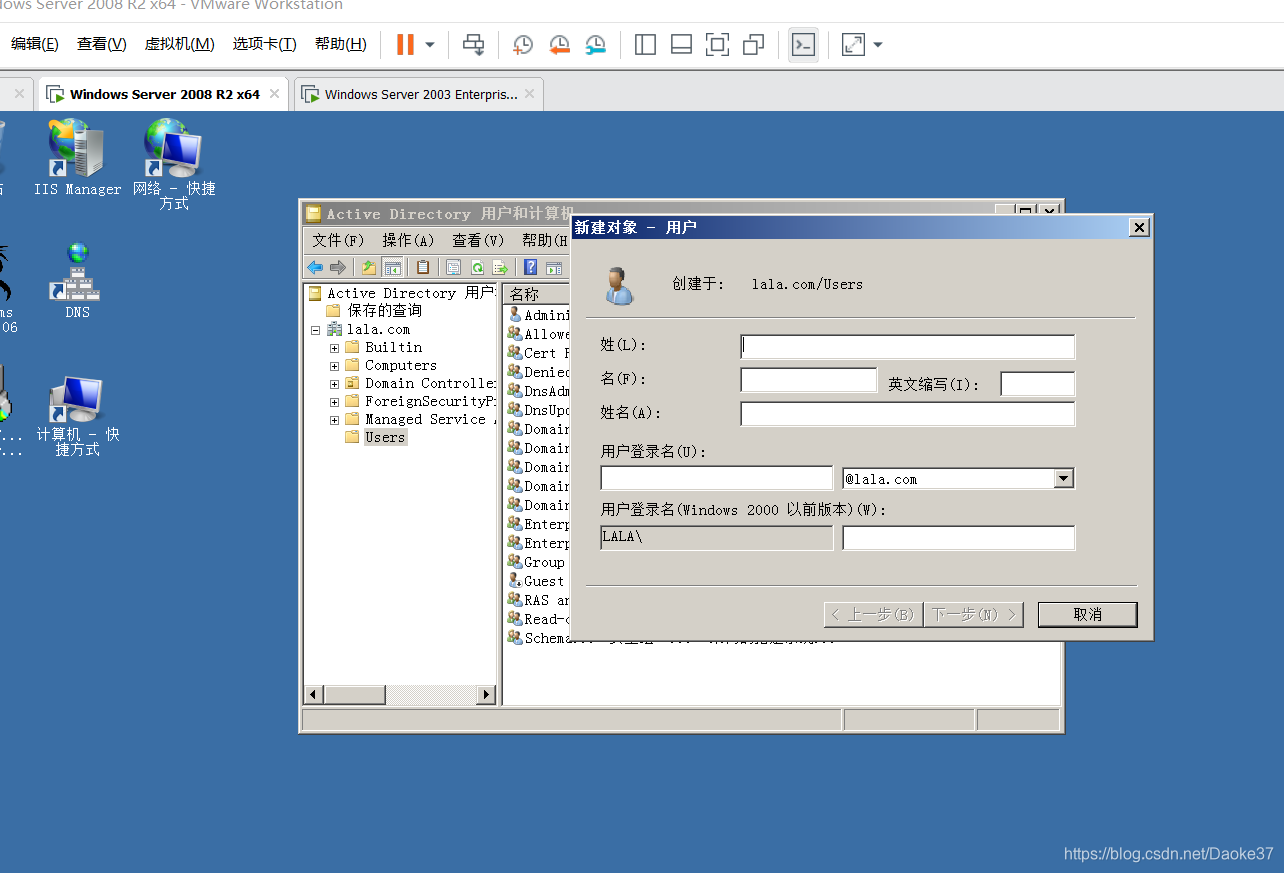Click the green Refresh icon in AD toolbar
This screenshot has width=1284, height=873.
[477, 267]
